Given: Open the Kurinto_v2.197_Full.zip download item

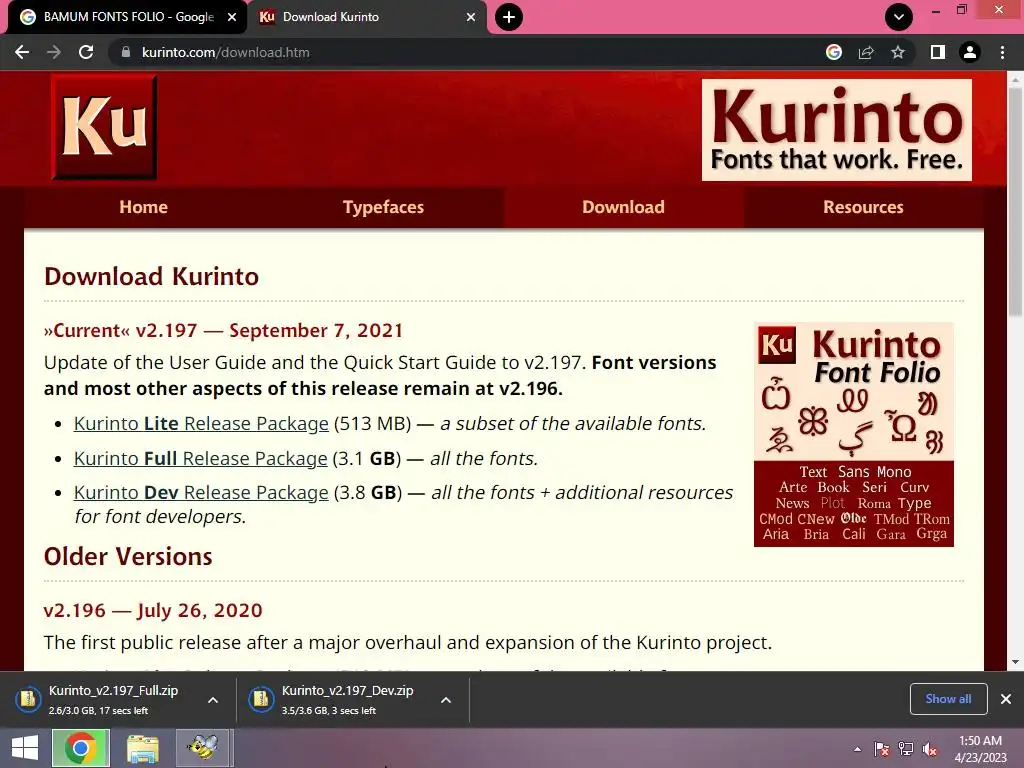Looking at the screenshot, I should click(104, 699).
